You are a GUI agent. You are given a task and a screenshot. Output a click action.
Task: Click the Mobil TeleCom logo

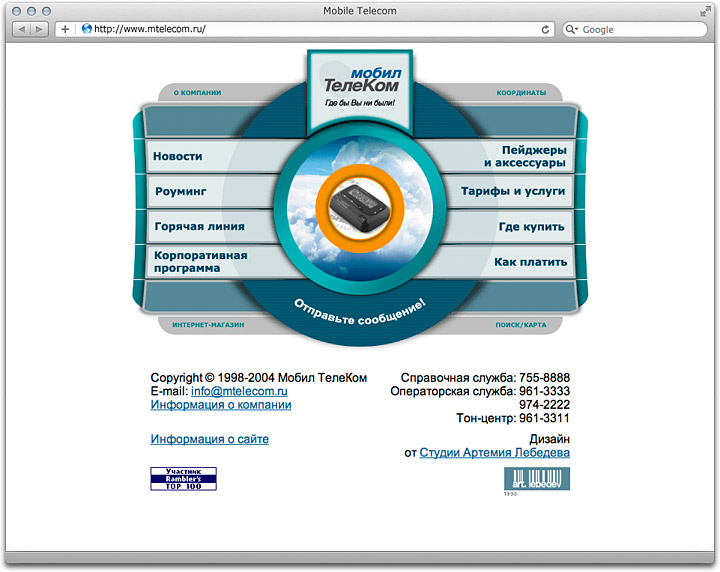[360, 88]
